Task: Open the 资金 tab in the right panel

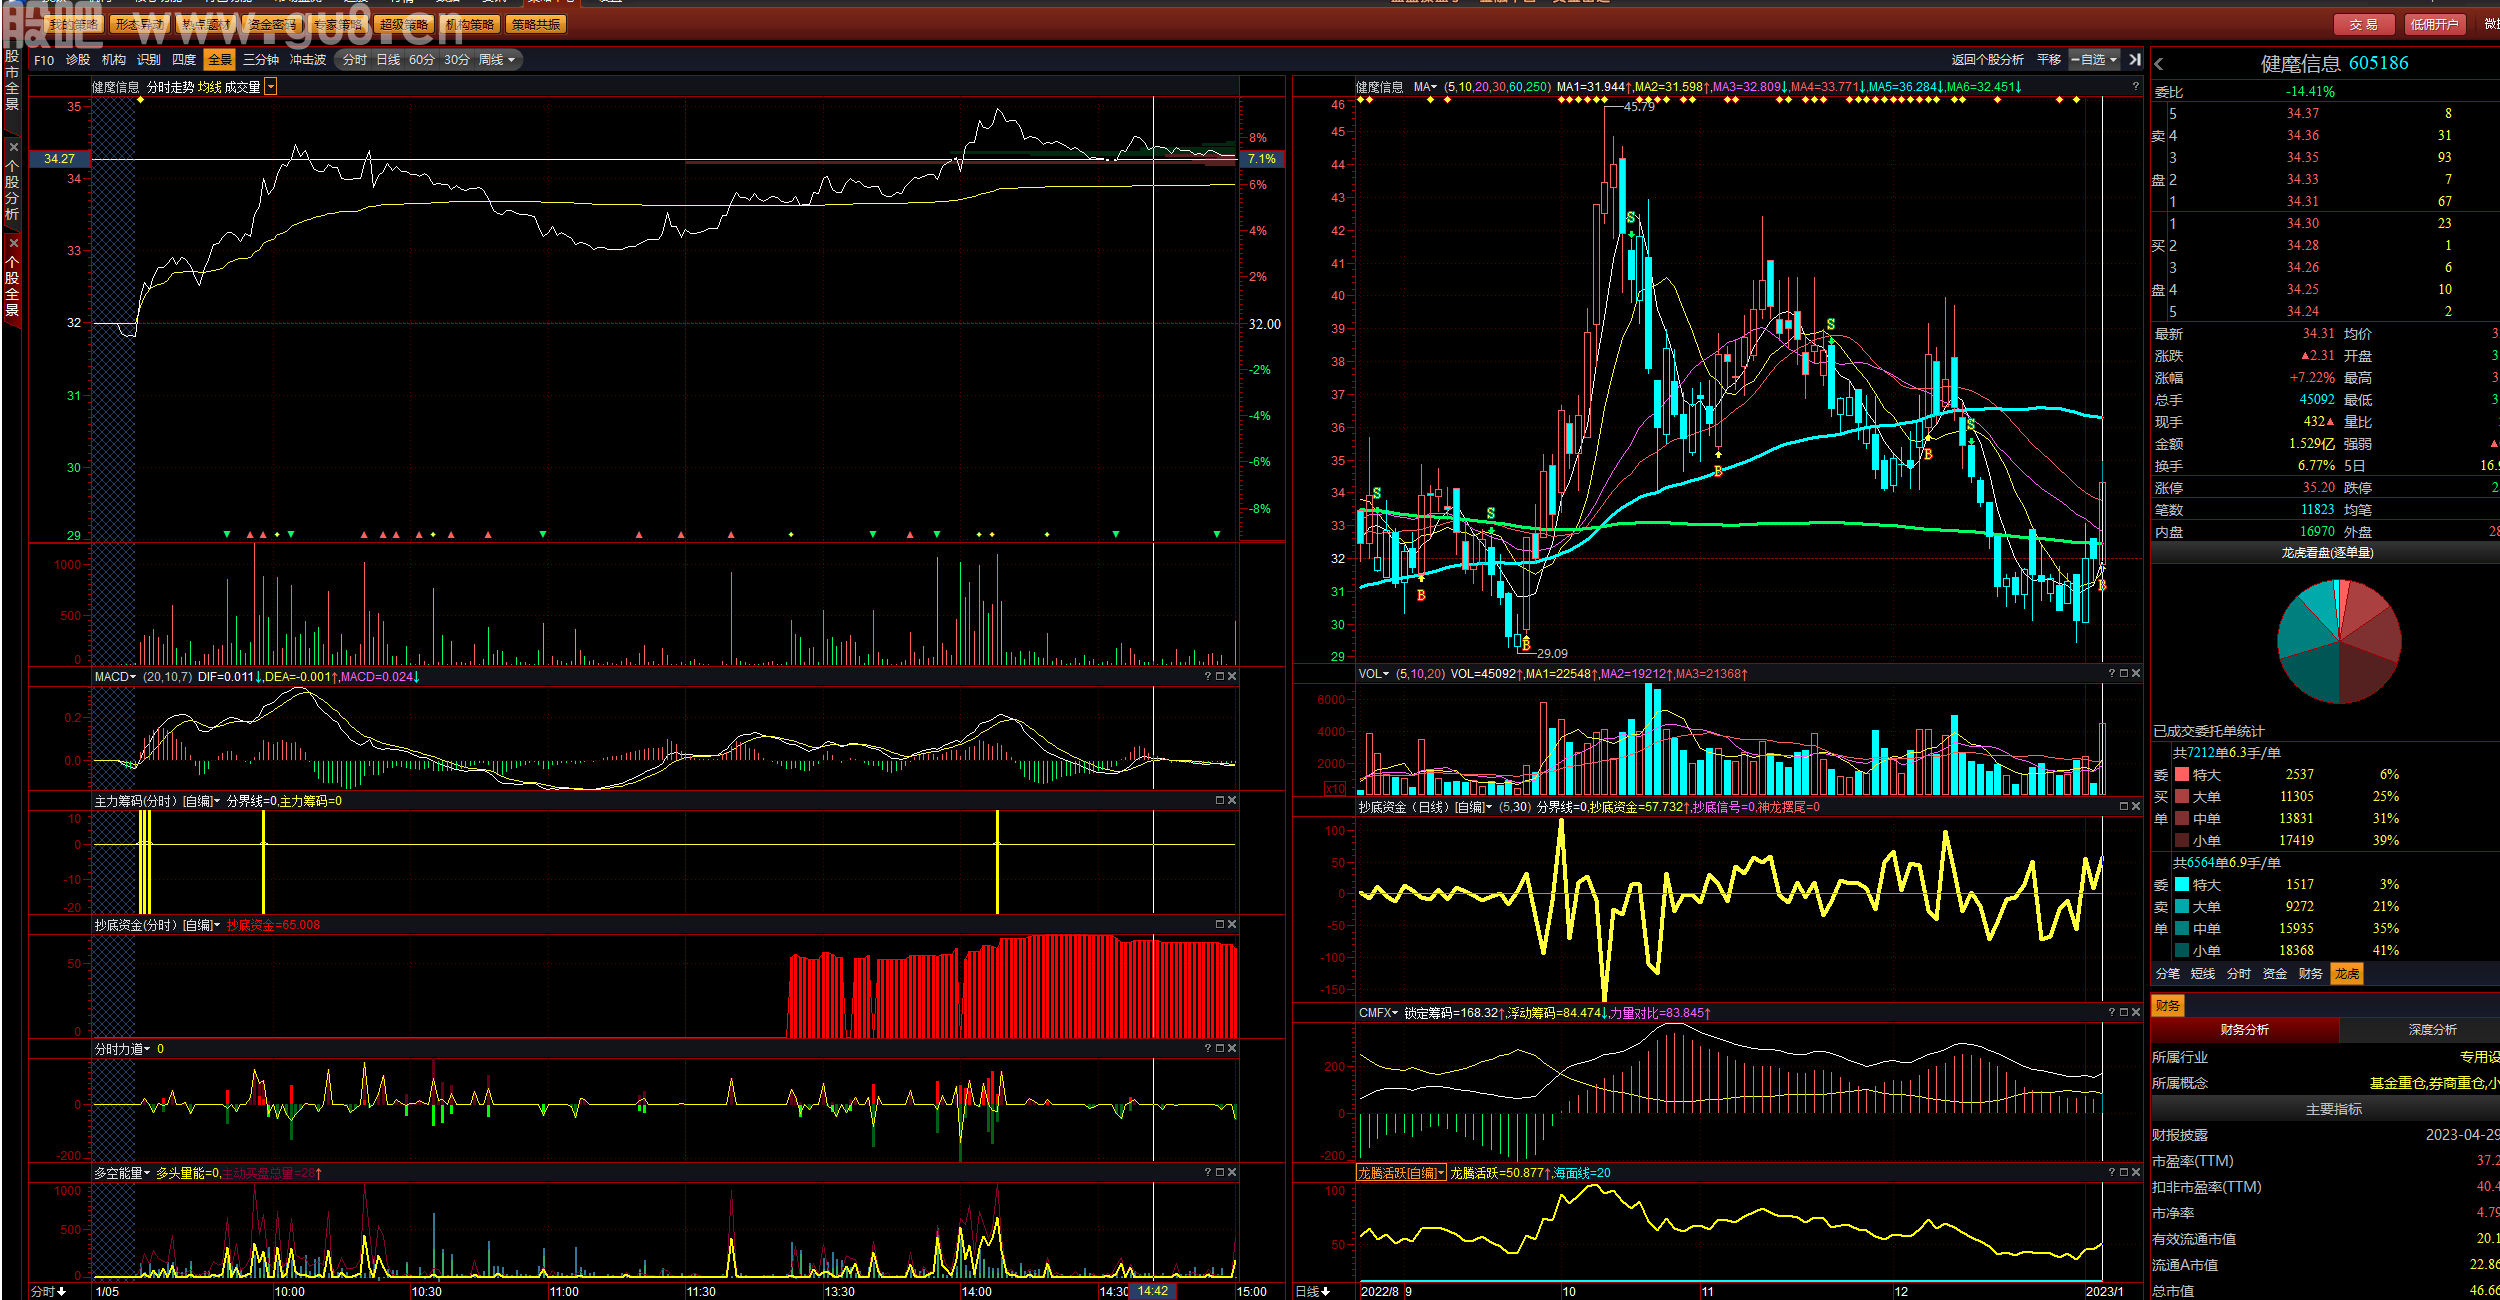Action: point(2275,974)
